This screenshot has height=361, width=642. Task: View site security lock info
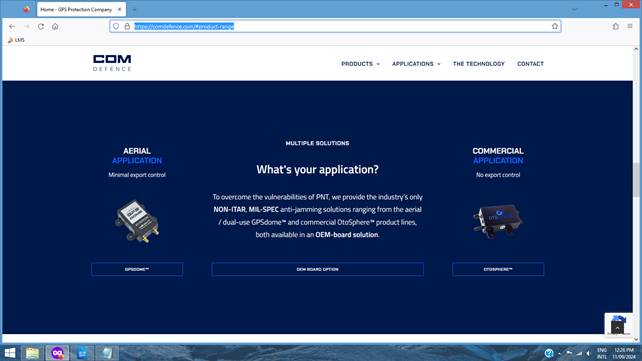pos(127,26)
